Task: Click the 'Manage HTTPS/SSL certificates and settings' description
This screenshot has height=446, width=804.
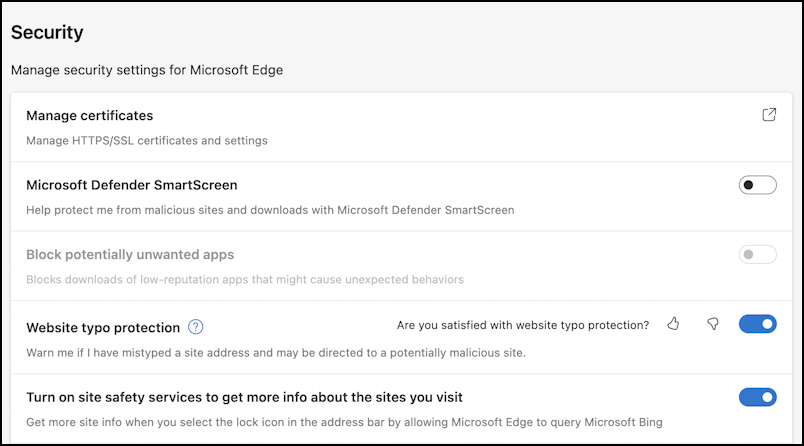Action: pyautogui.click(x=146, y=141)
